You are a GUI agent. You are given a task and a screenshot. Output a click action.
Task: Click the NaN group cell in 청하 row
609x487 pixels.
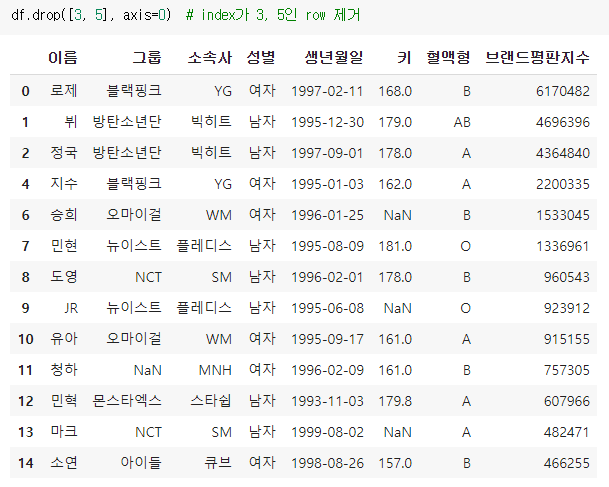[148, 370]
